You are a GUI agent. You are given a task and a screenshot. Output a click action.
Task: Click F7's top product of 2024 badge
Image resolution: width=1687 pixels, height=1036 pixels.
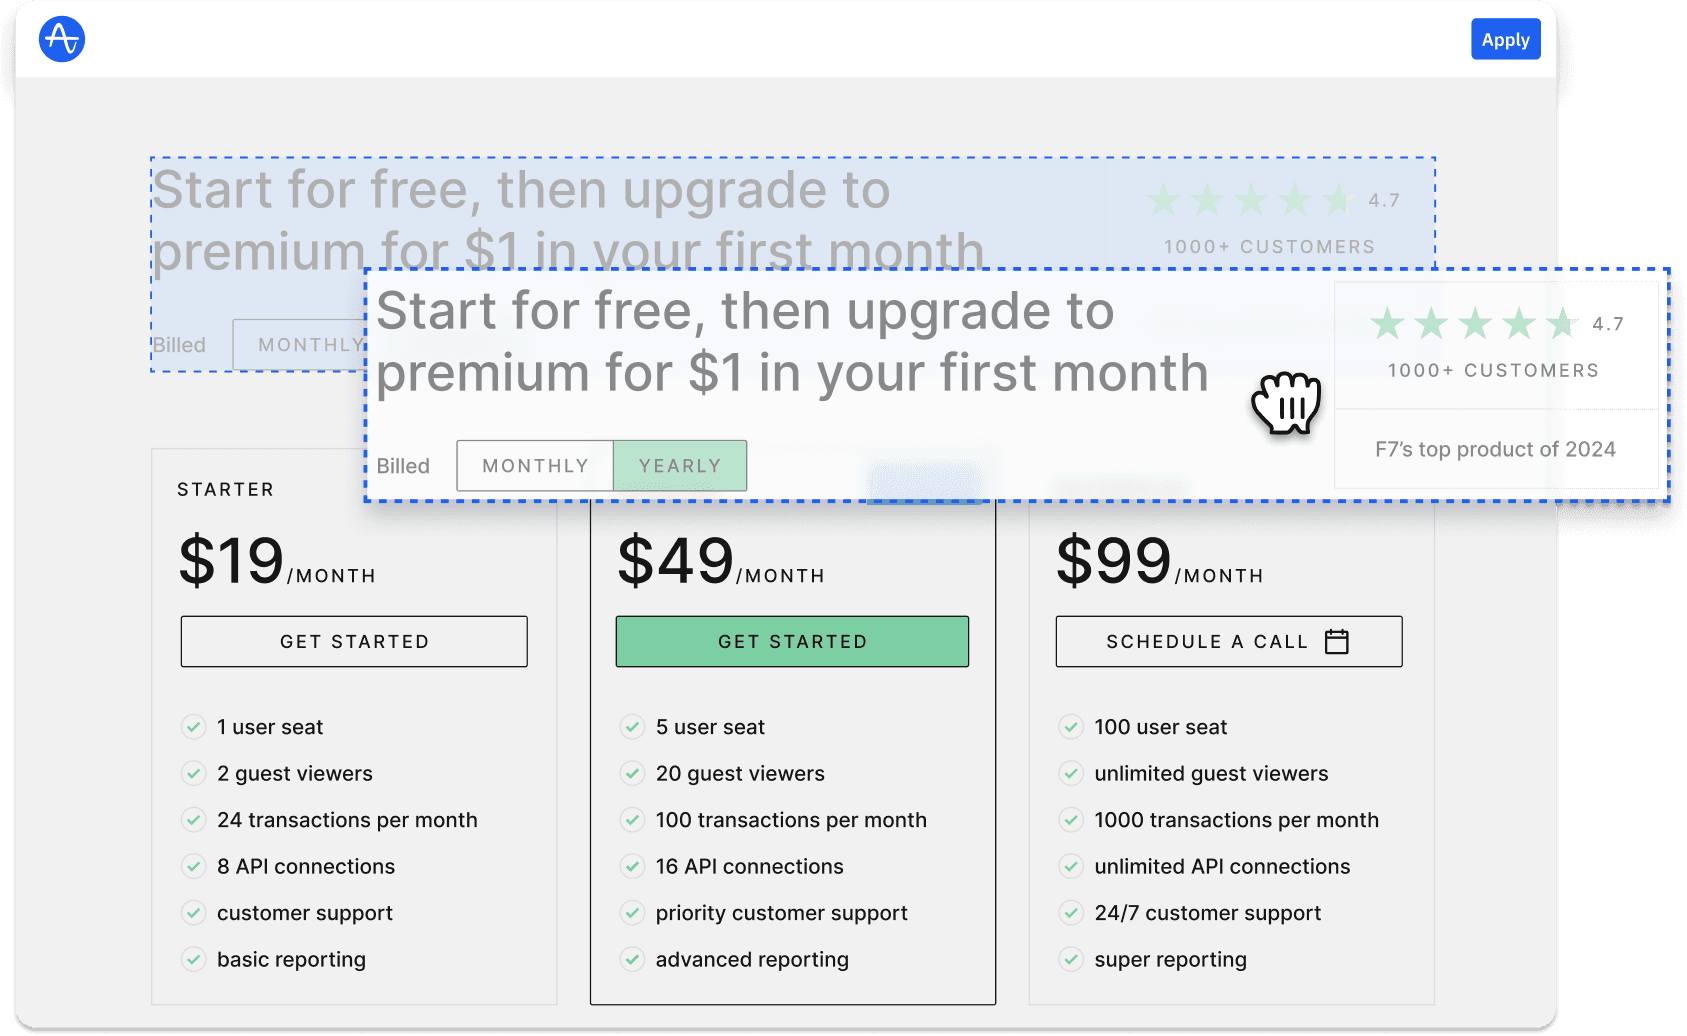click(1495, 450)
